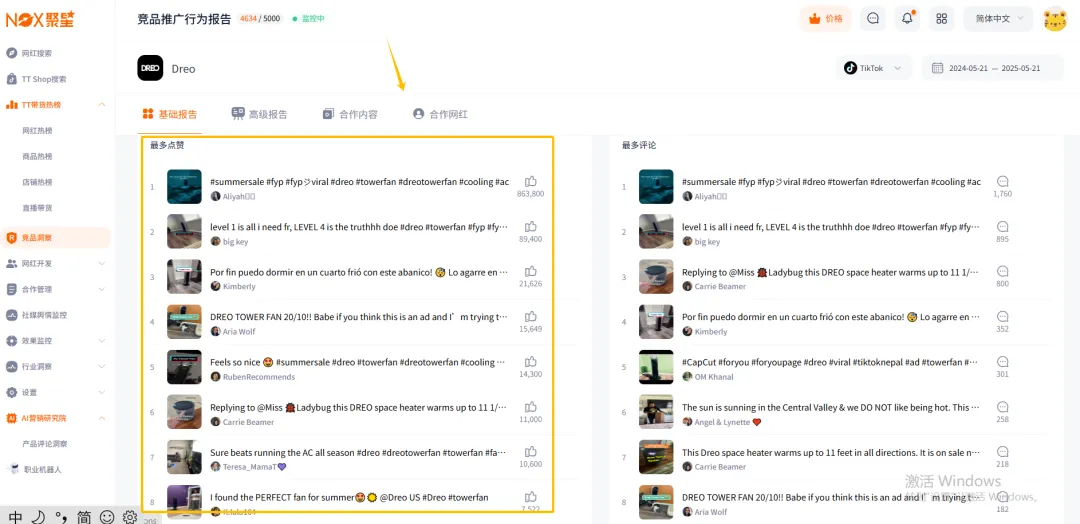1080x524 pixels.
Task: Click comment icon showing 218
Action: [x=1002, y=452]
